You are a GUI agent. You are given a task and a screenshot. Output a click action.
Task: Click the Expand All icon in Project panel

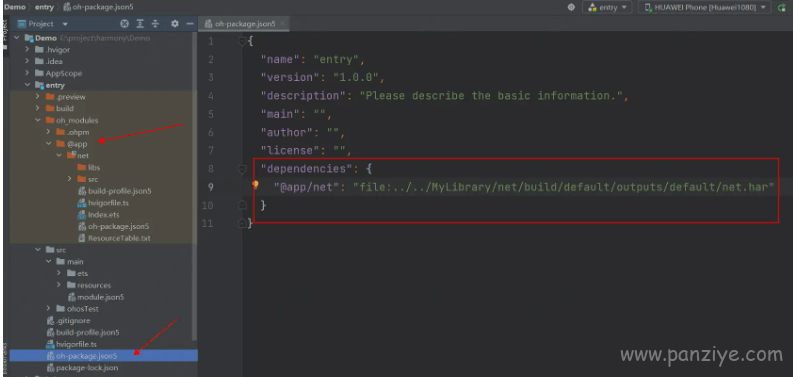pyautogui.click(x=140, y=24)
